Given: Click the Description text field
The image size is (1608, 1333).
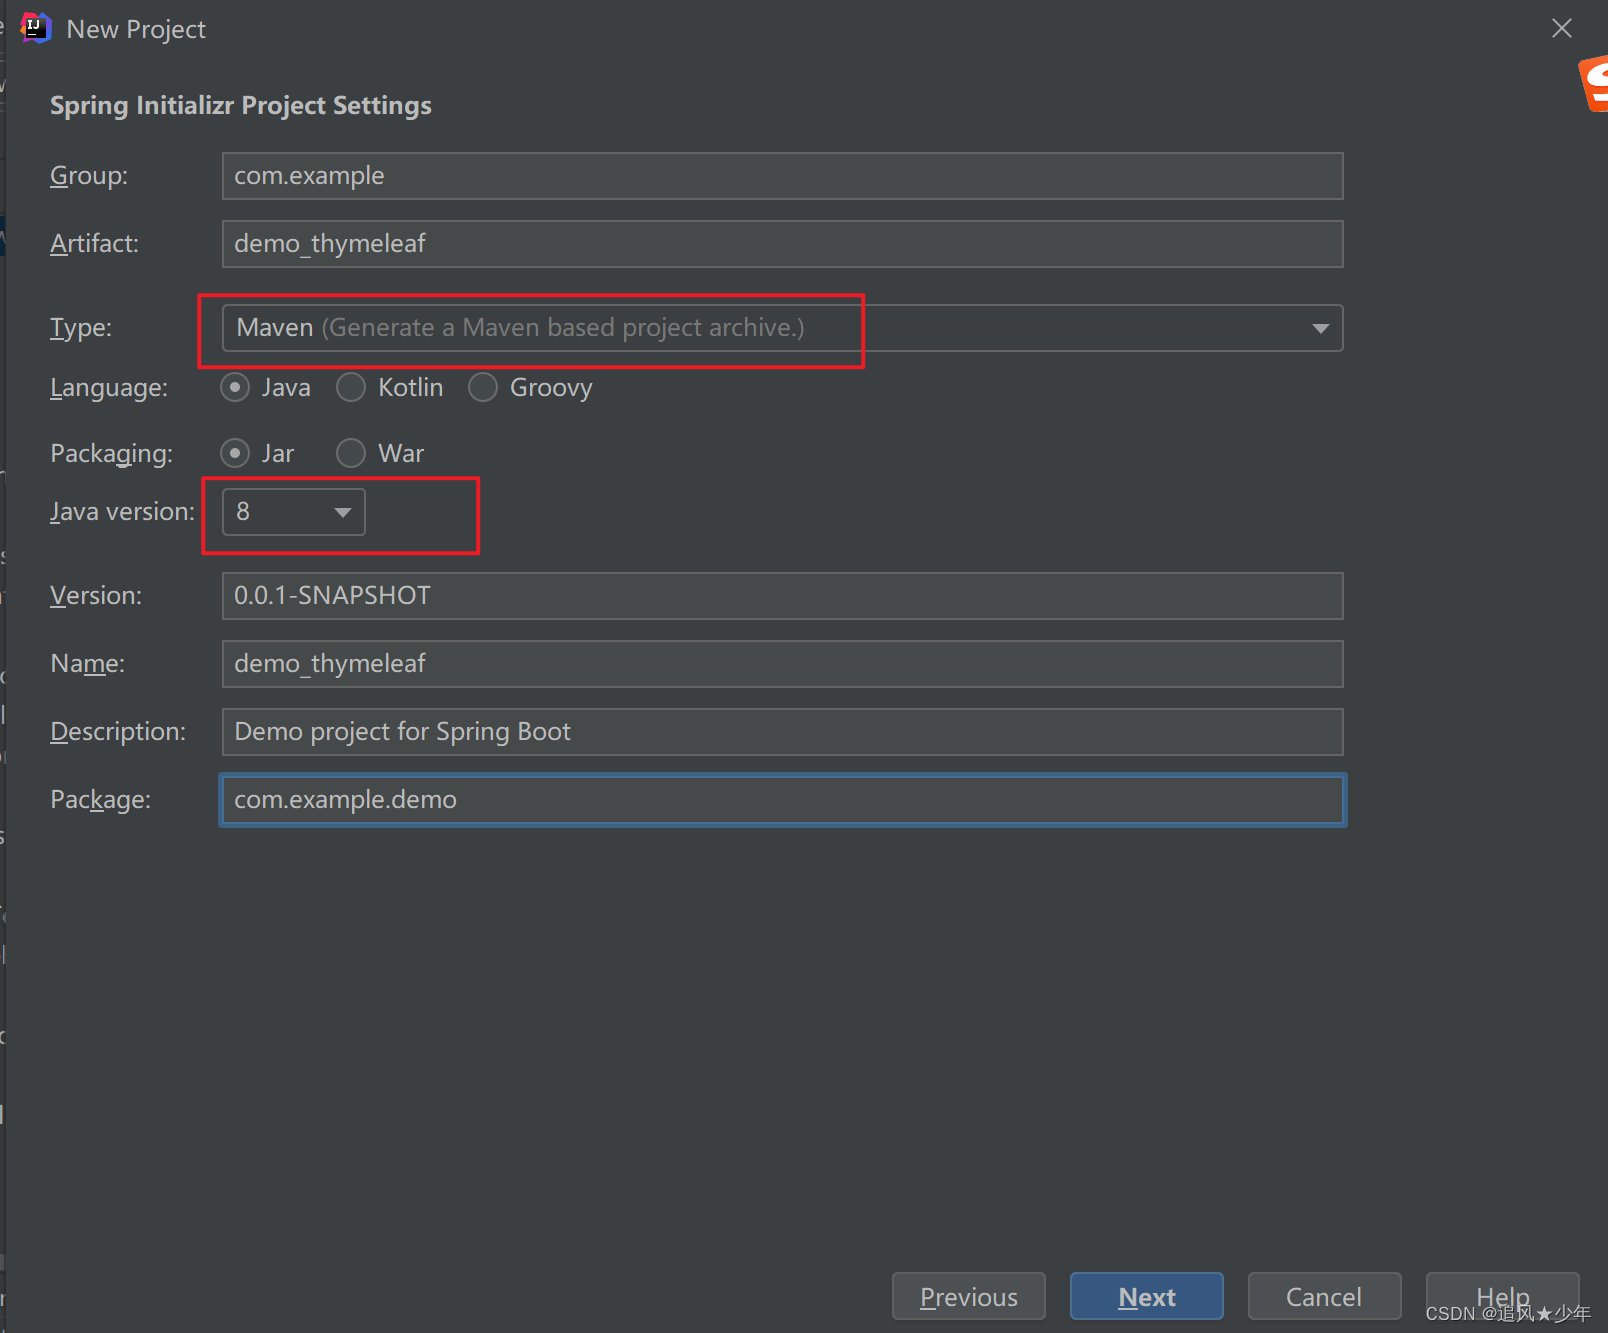Looking at the screenshot, I should coord(782,732).
